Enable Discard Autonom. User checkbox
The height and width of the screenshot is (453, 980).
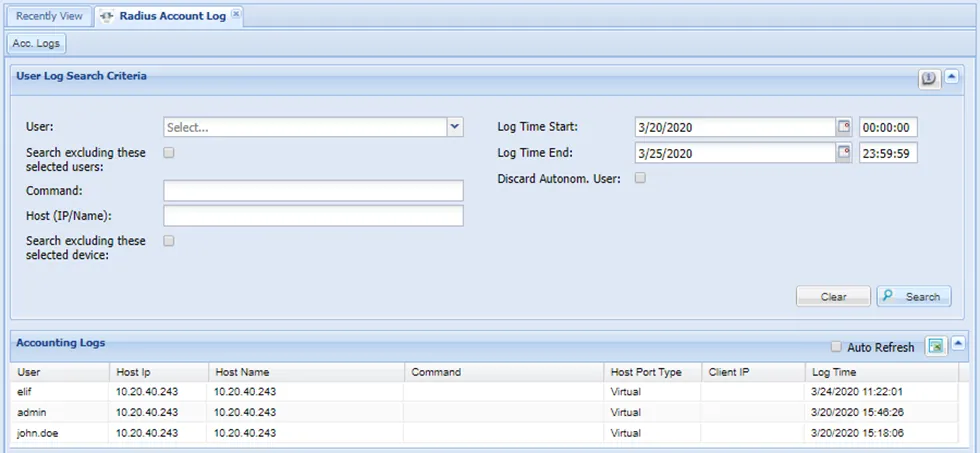point(640,178)
